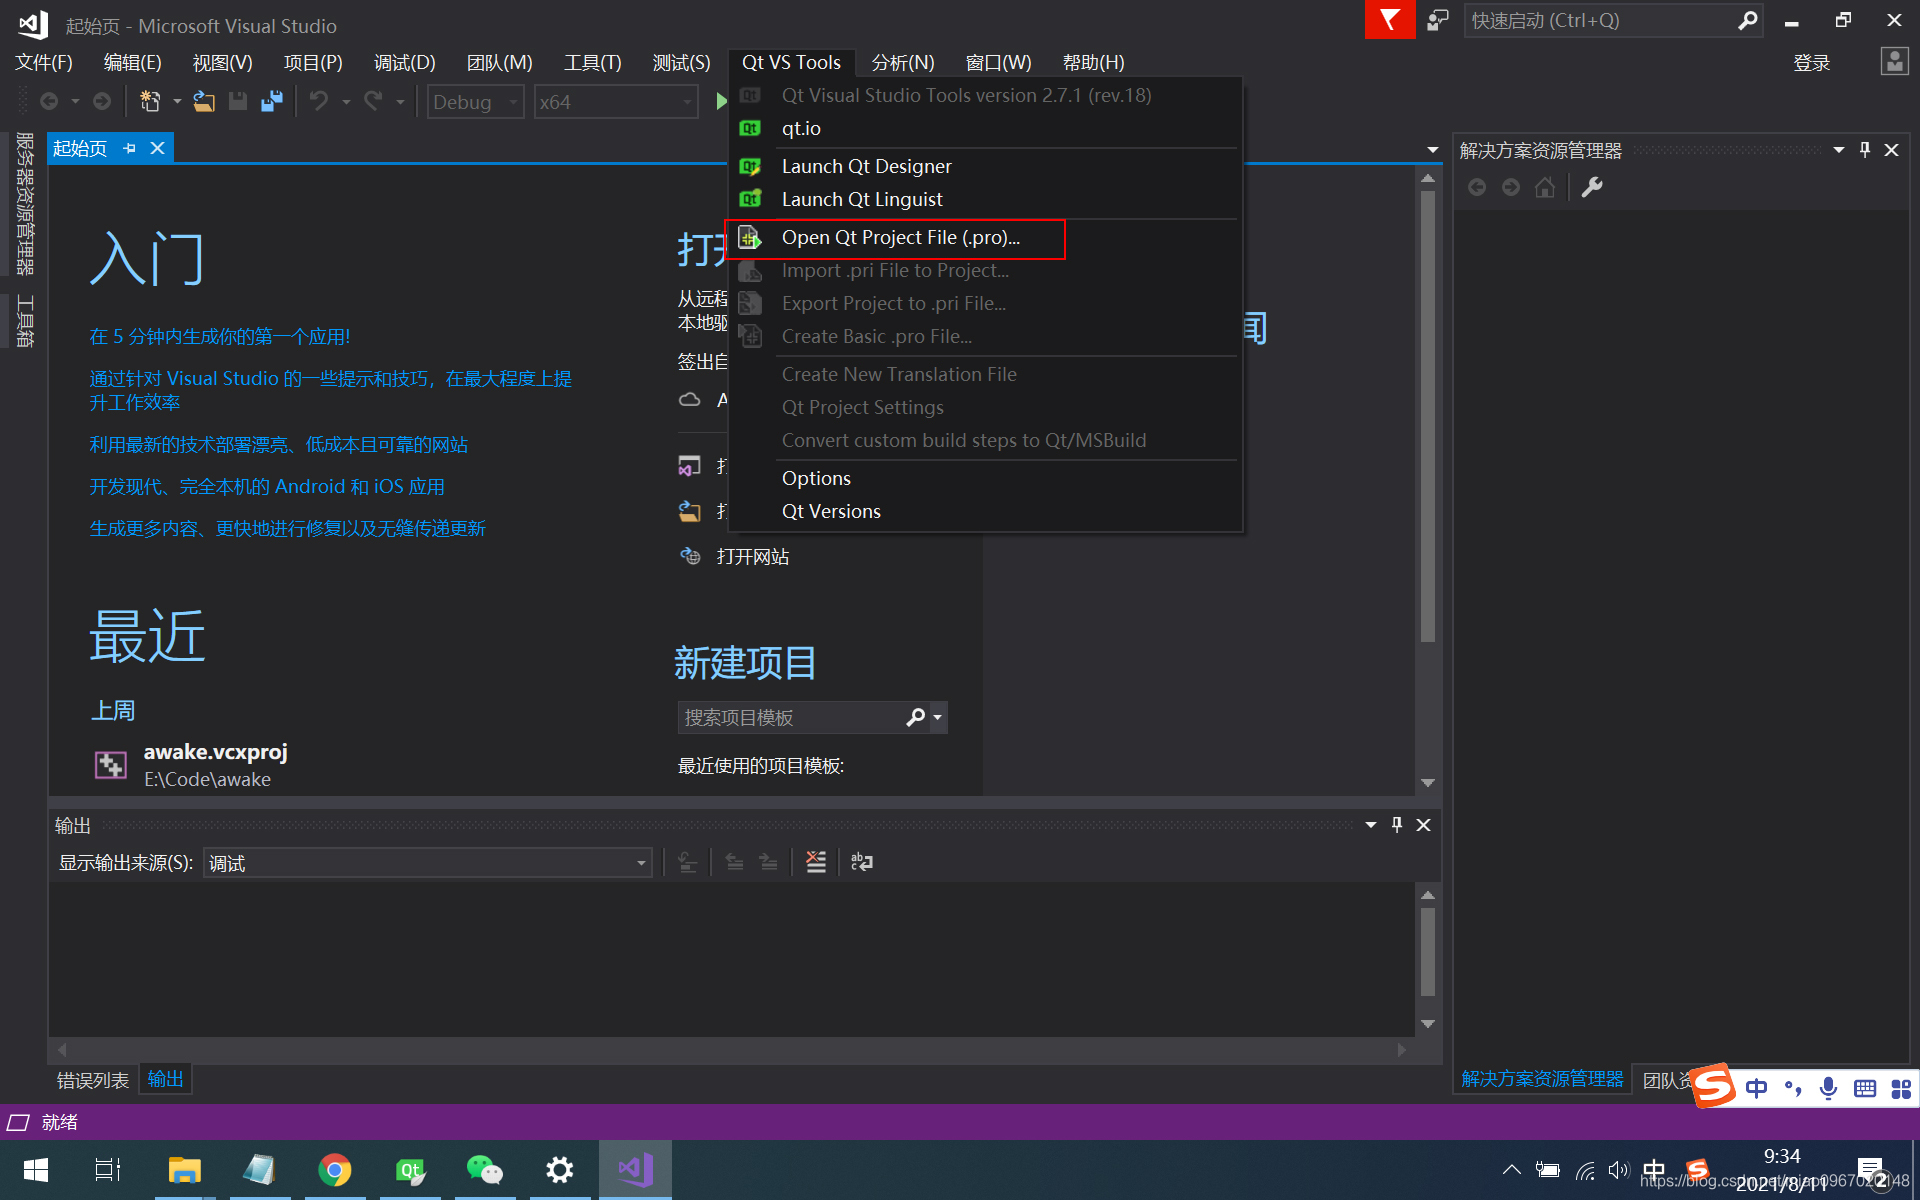1920x1200 pixels.
Task: Toggle pin on Solution Explorer panel
Action: pos(1865,150)
